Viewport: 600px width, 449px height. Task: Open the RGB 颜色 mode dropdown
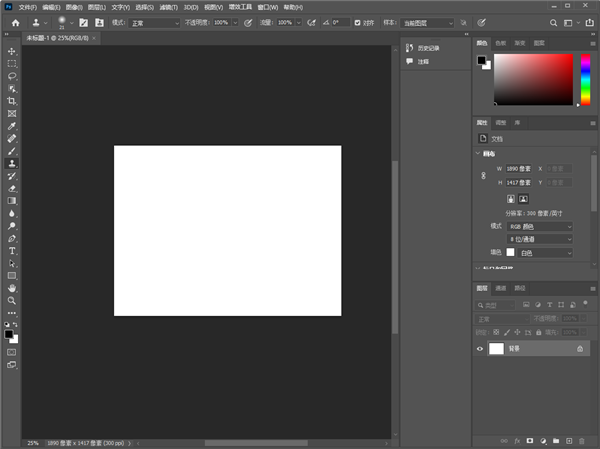click(540, 227)
